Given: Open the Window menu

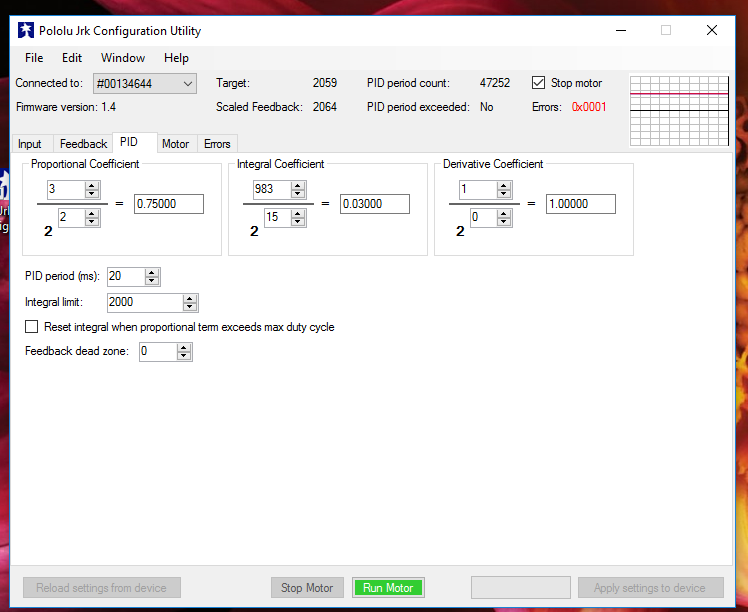Looking at the screenshot, I should pyautogui.click(x=123, y=58).
